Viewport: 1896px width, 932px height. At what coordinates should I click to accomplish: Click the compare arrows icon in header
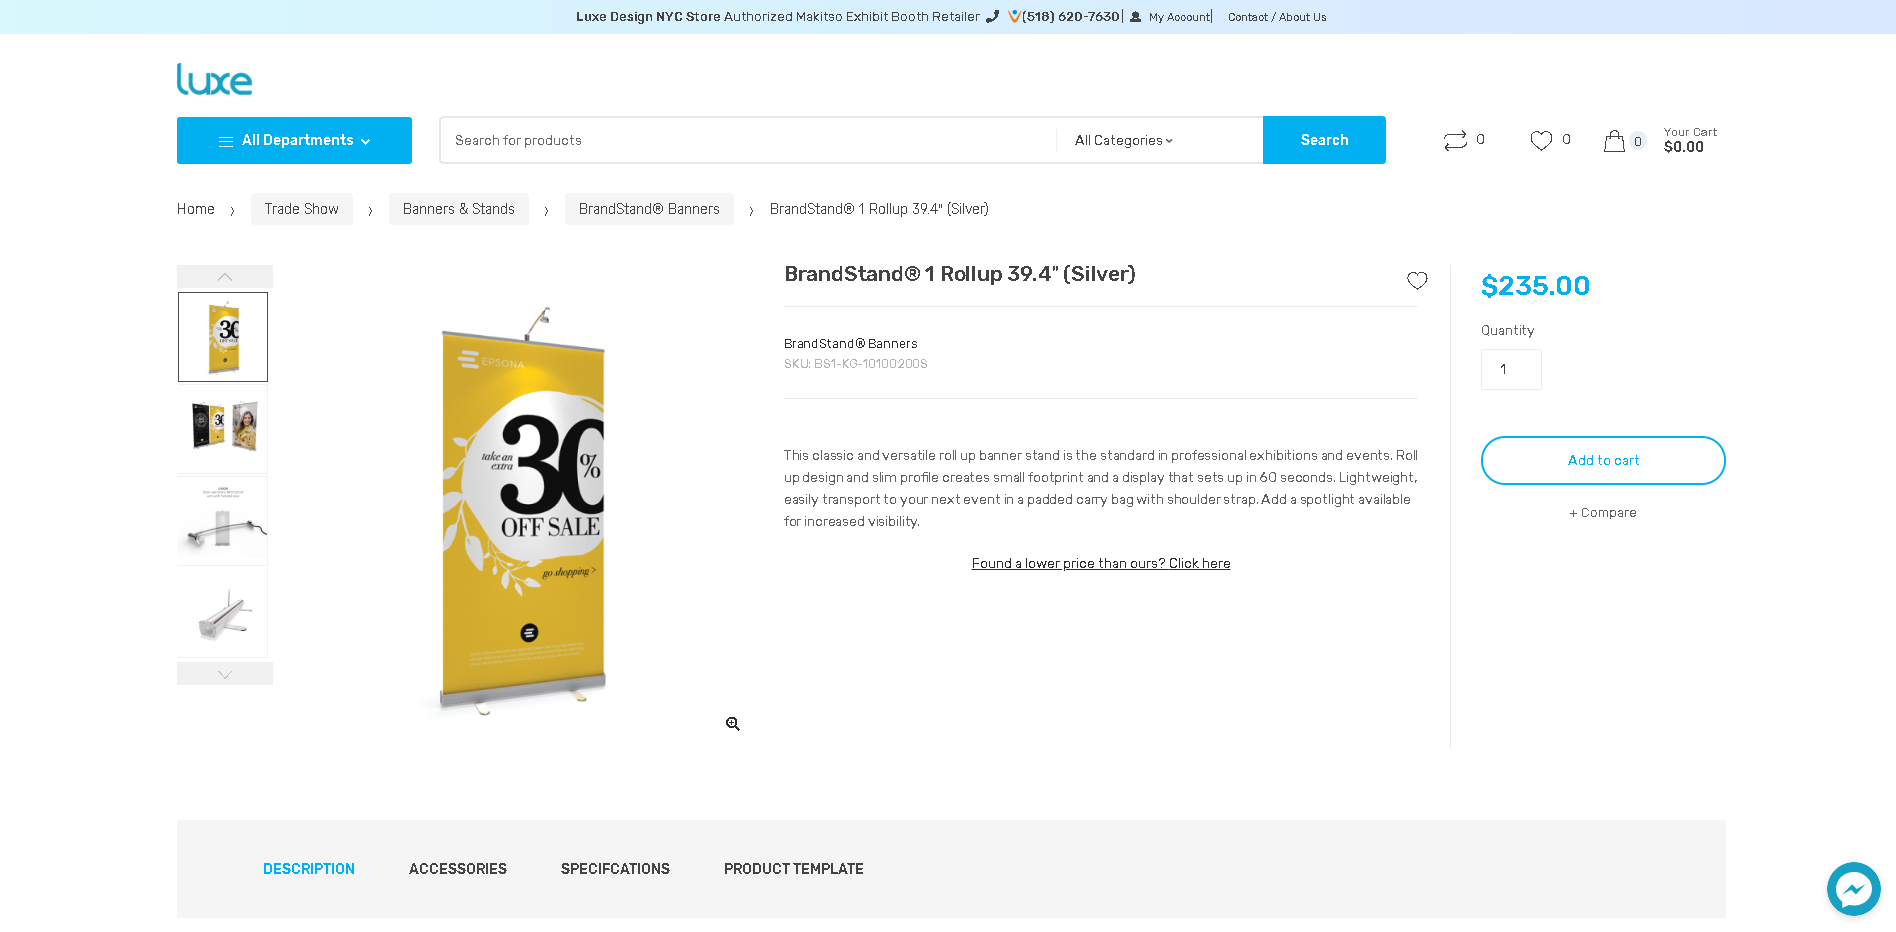(x=1455, y=141)
